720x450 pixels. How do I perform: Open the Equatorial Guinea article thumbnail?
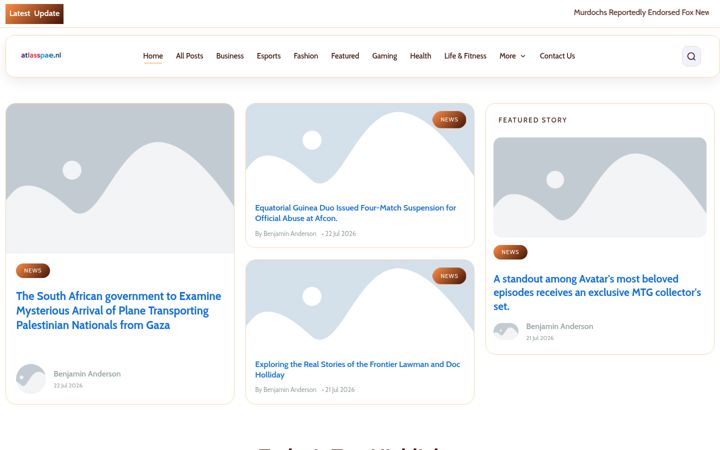click(360, 149)
